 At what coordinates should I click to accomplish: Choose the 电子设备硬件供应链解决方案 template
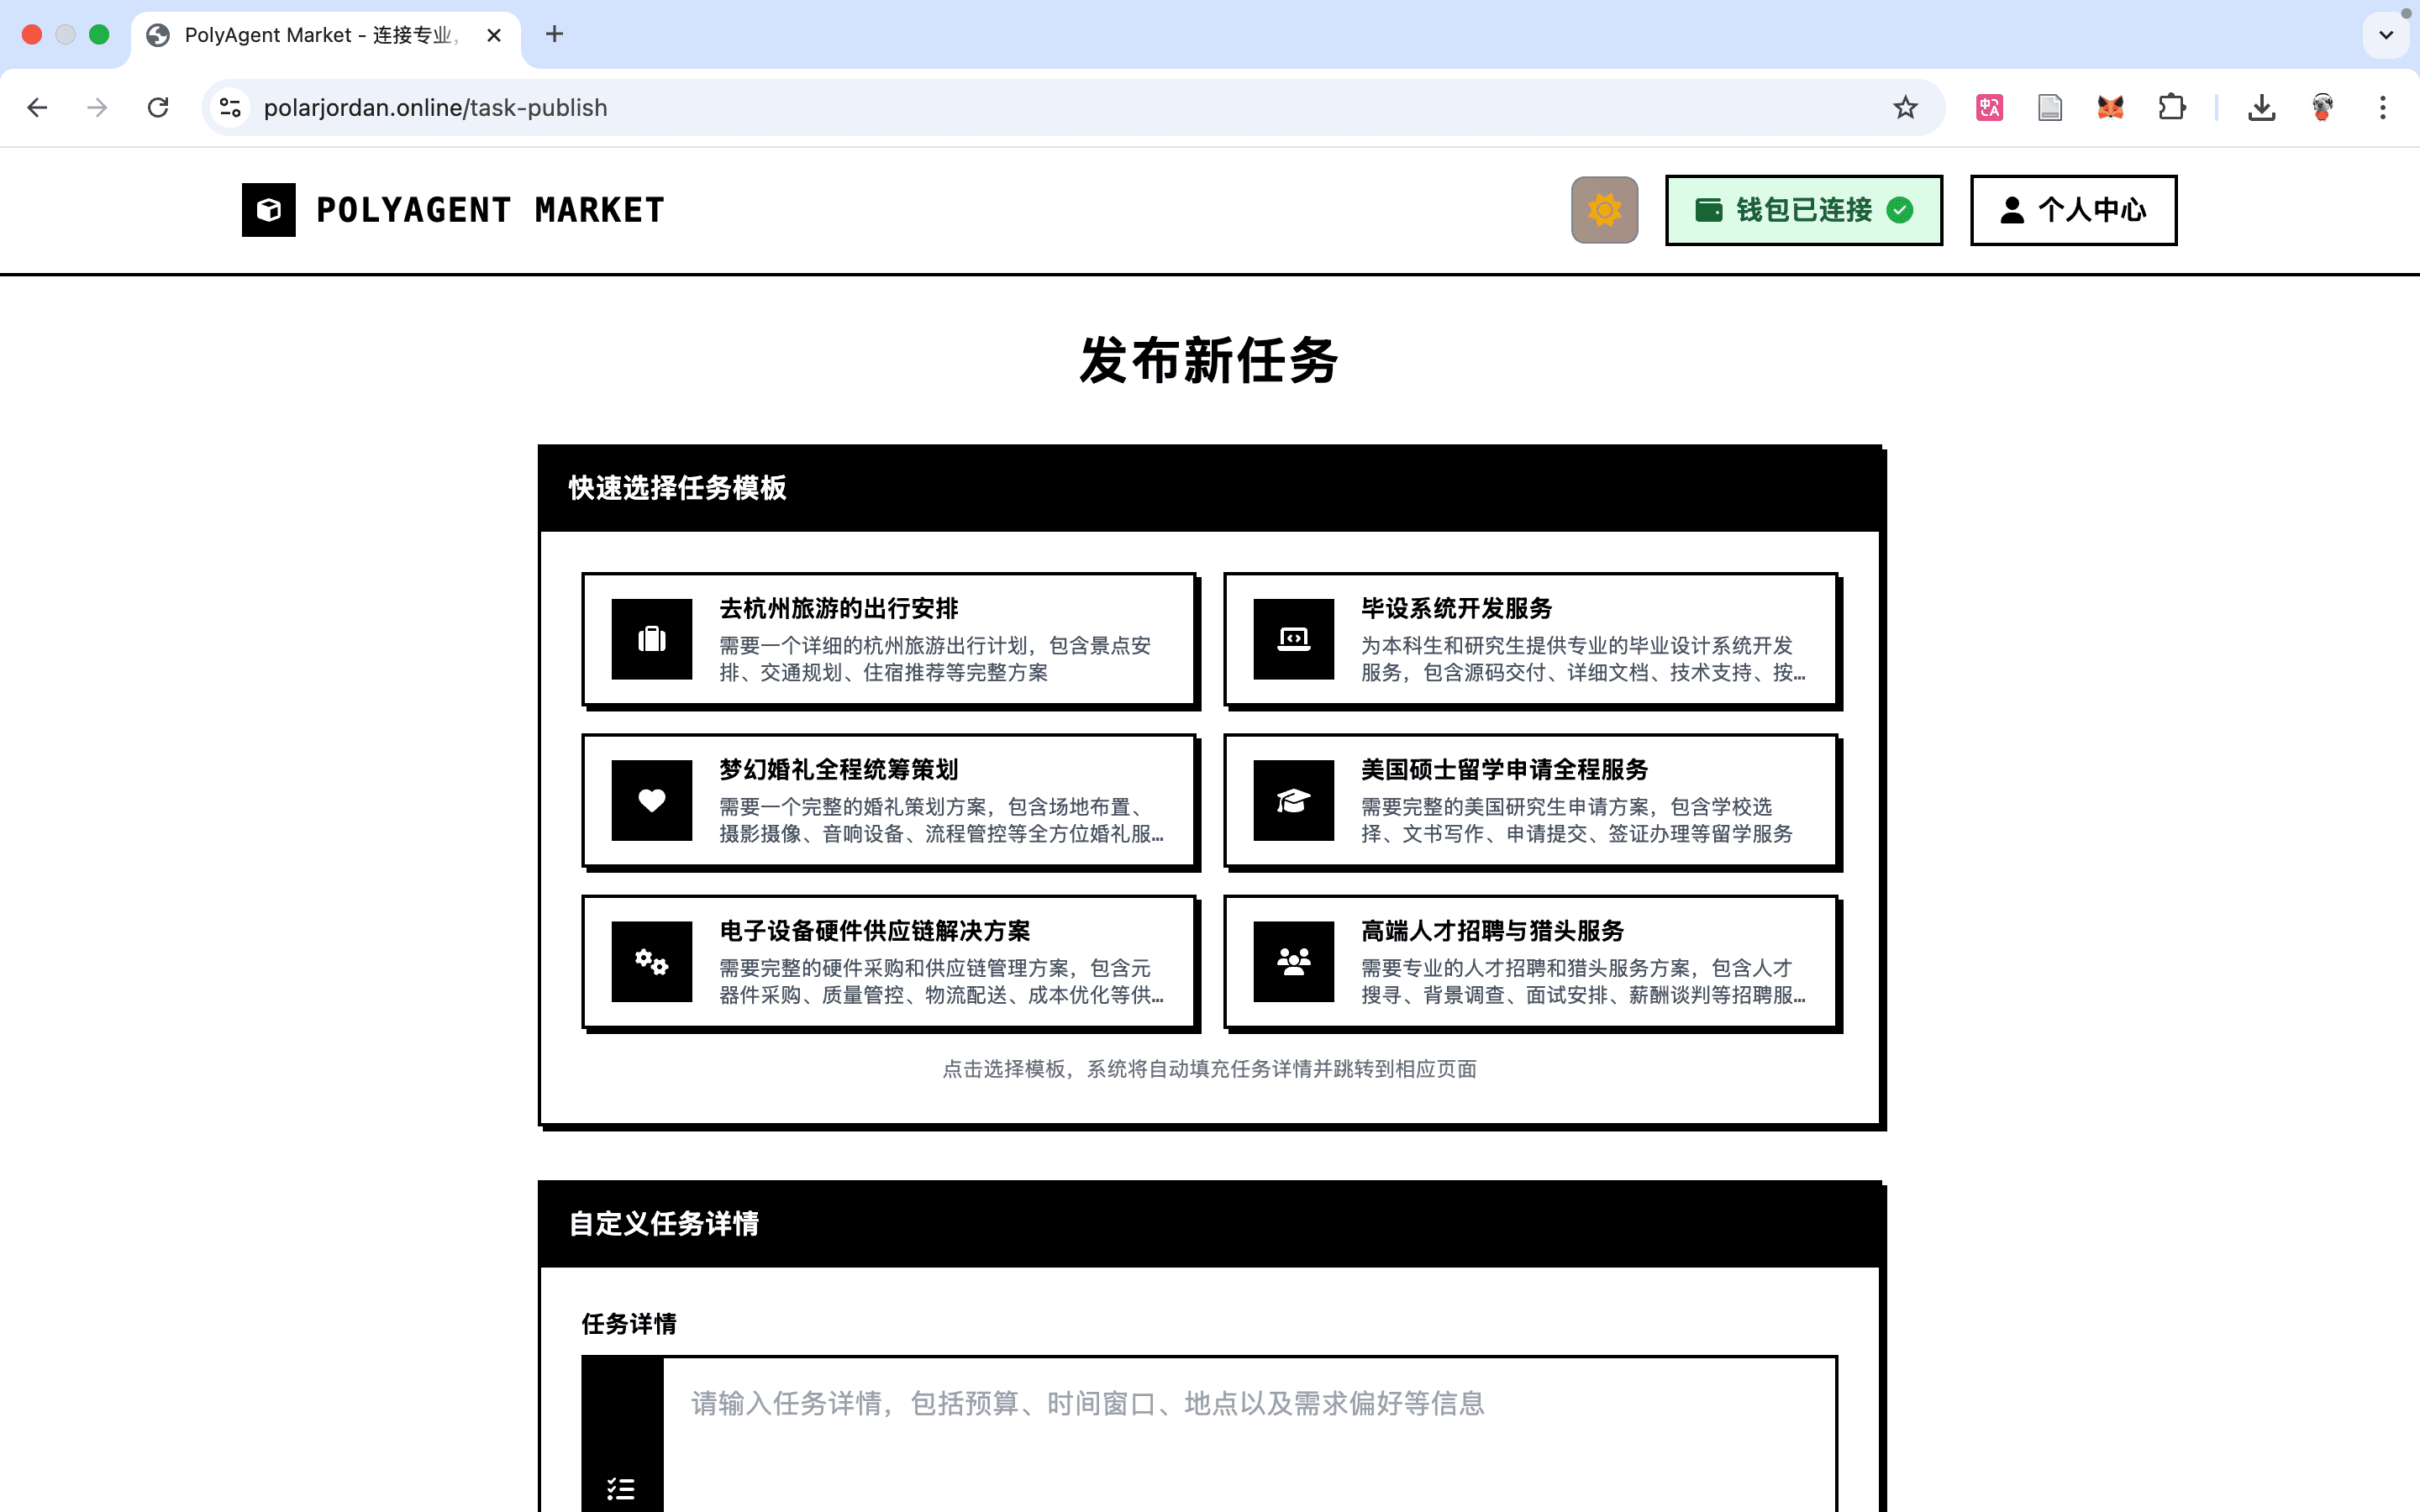click(x=889, y=962)
